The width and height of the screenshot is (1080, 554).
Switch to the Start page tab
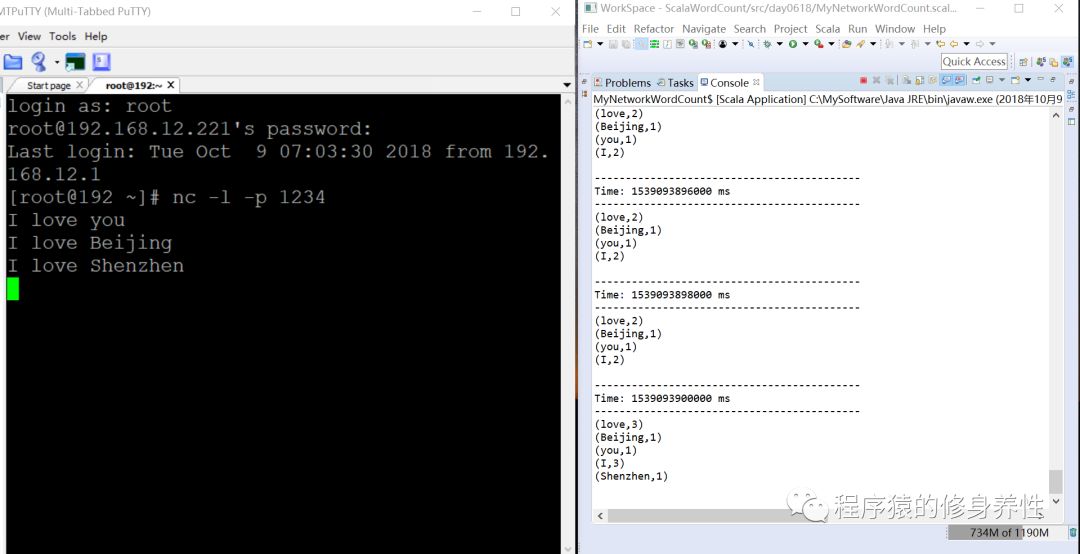(48, 85)
